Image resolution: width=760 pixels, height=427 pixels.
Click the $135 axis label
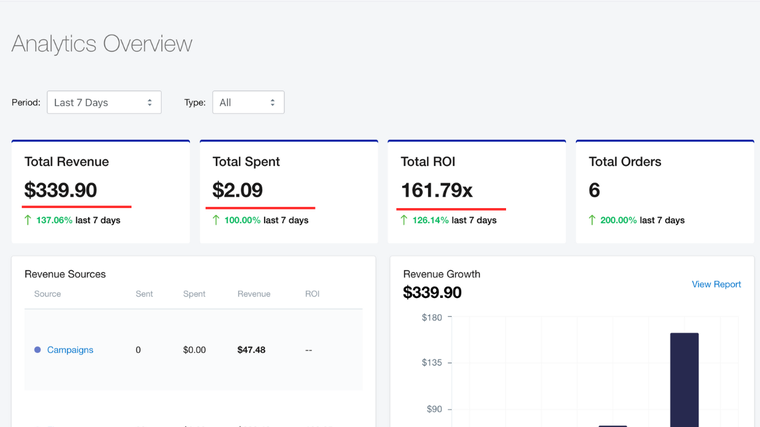(x=432, y=363)
